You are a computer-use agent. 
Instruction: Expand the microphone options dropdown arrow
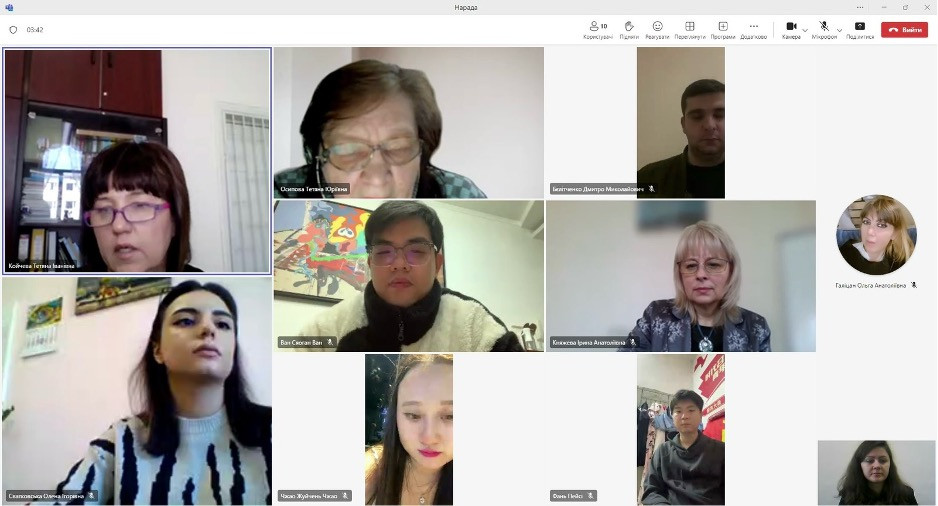(839, 30)
